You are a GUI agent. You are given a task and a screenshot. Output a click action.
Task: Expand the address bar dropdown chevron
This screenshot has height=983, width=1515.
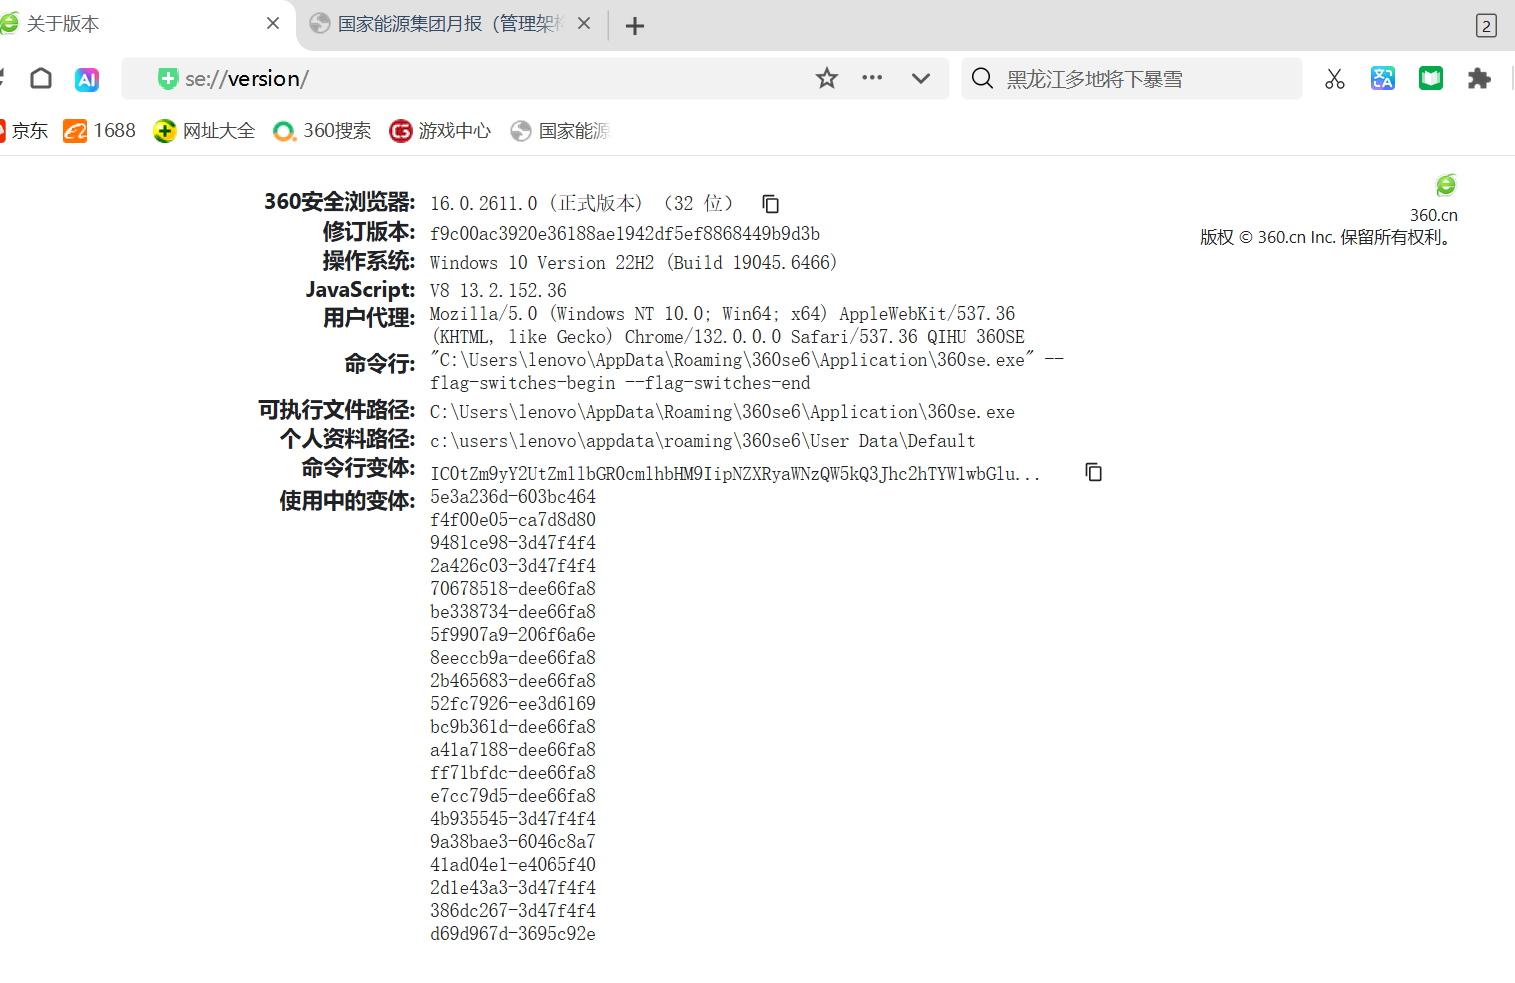tap(921, 78)
